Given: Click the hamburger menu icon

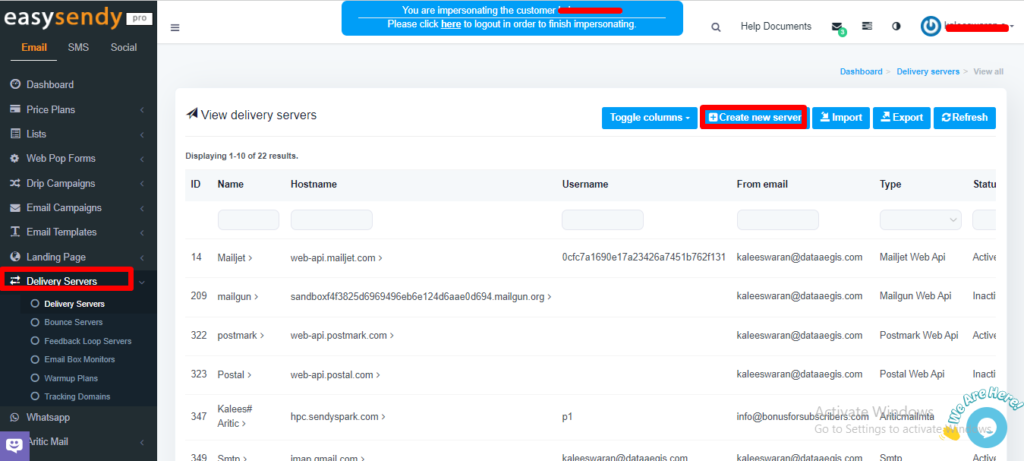Looking at the screenshot, I should pos(176,27).
